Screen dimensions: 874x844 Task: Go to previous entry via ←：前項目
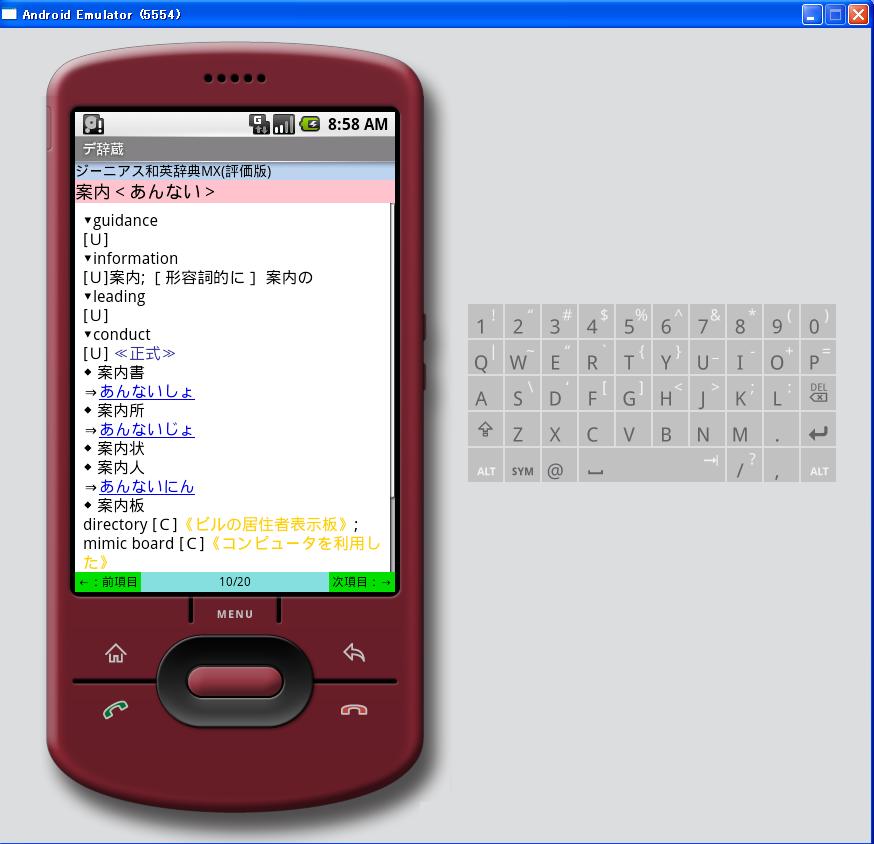[x=108, y=582]
